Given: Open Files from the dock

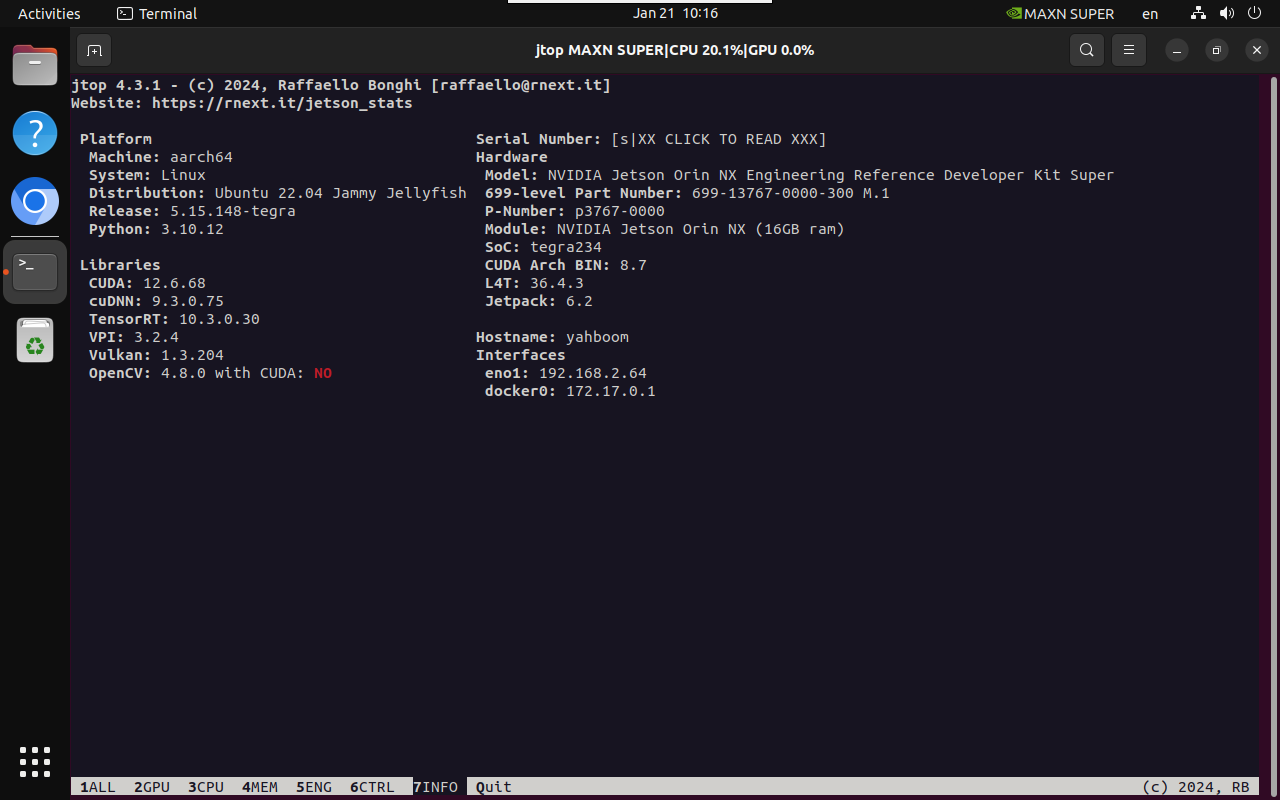Looking at the screenshot, I should pyautogui.click(x=35, y=67).
